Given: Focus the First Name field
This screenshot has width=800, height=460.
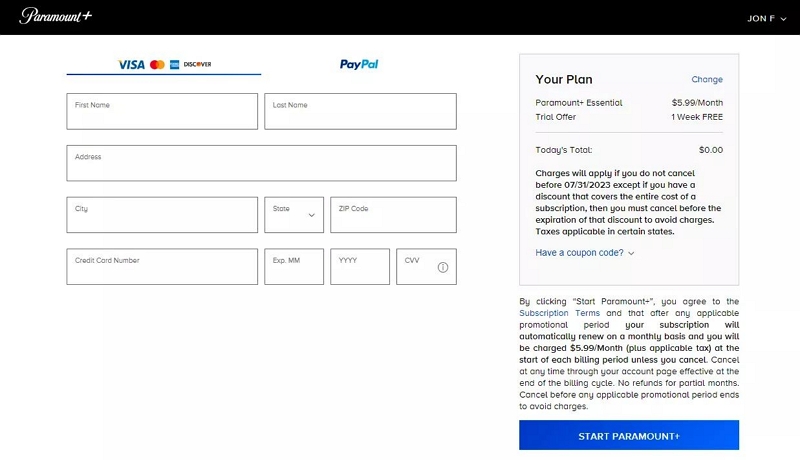Looking at the screenshot, I should (162, 112).
